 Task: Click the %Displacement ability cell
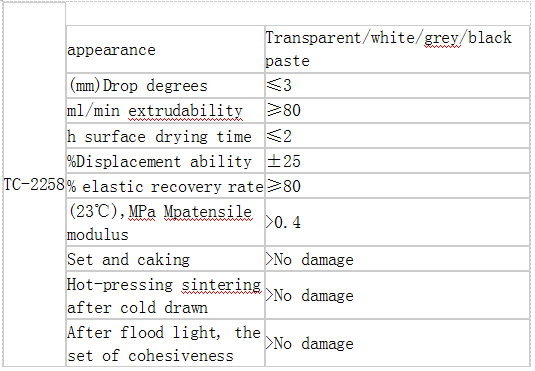165,161
